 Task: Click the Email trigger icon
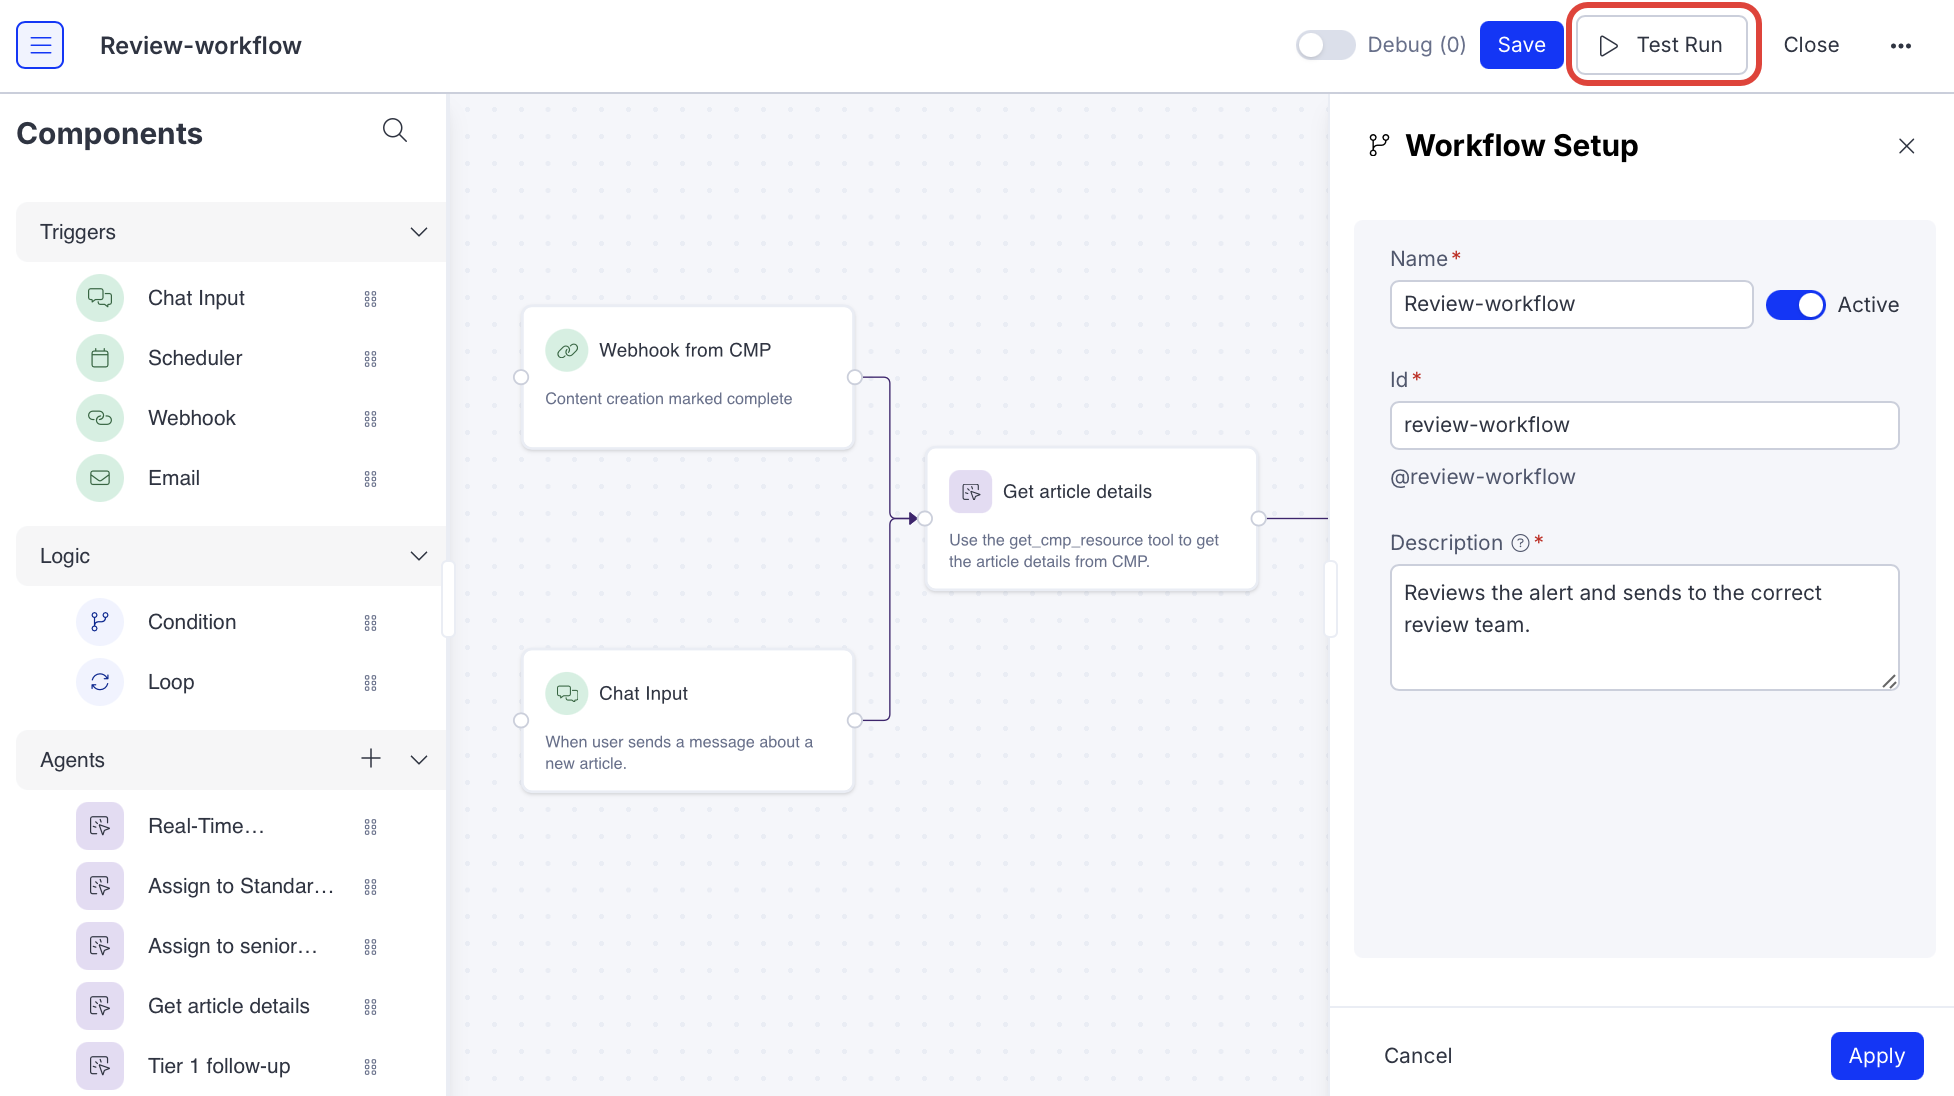pos(100,478)
